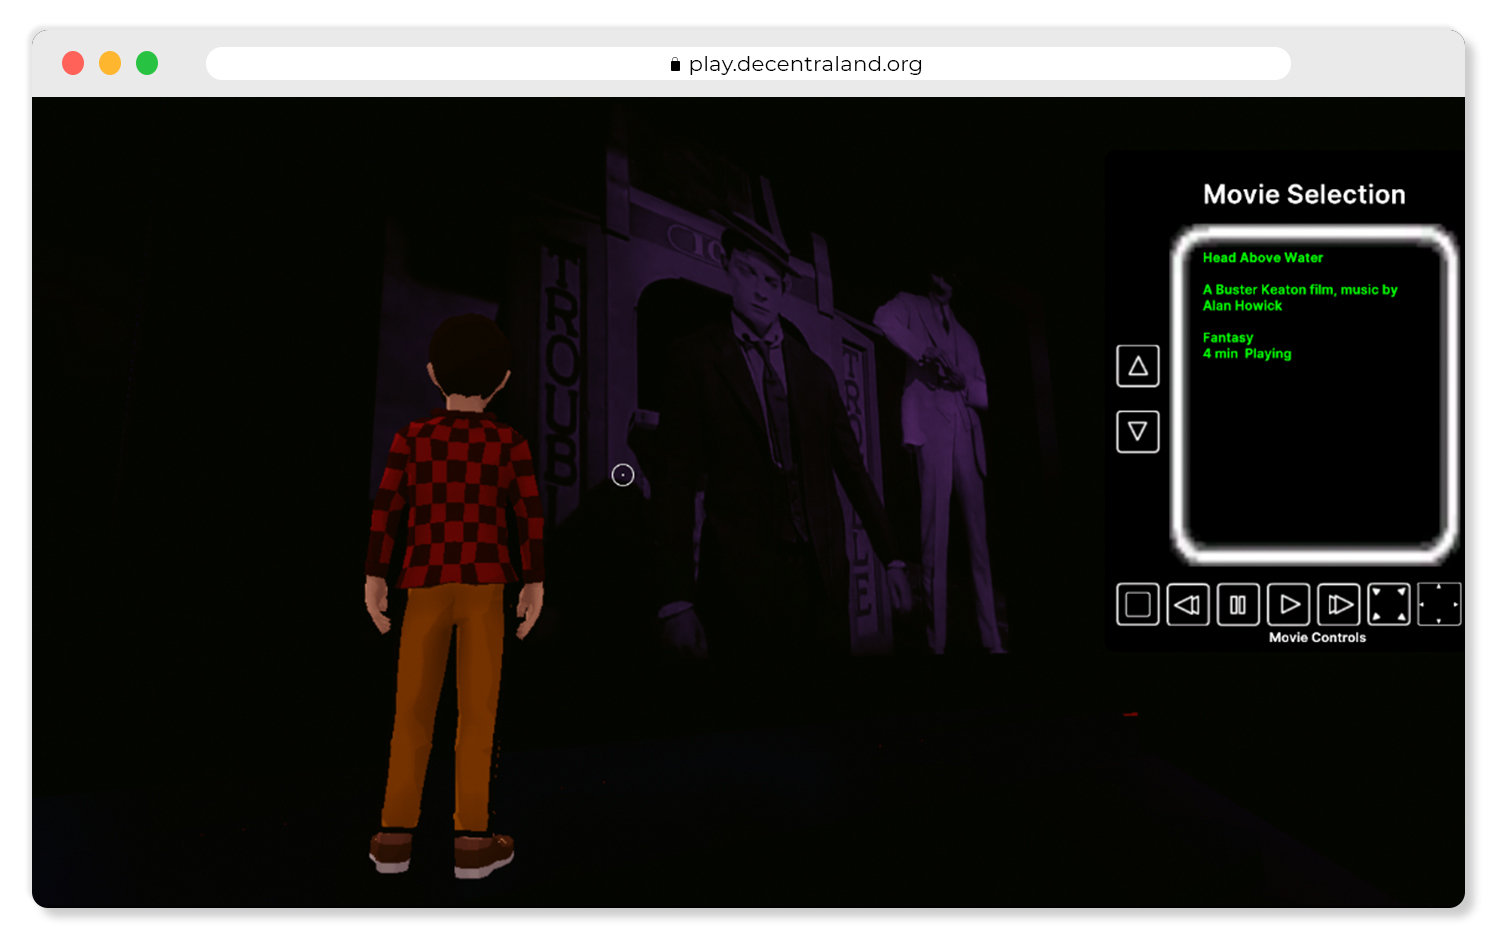Fast forward the movie
Viewport: 1506px width, 950px height.
coord(1339,604)
